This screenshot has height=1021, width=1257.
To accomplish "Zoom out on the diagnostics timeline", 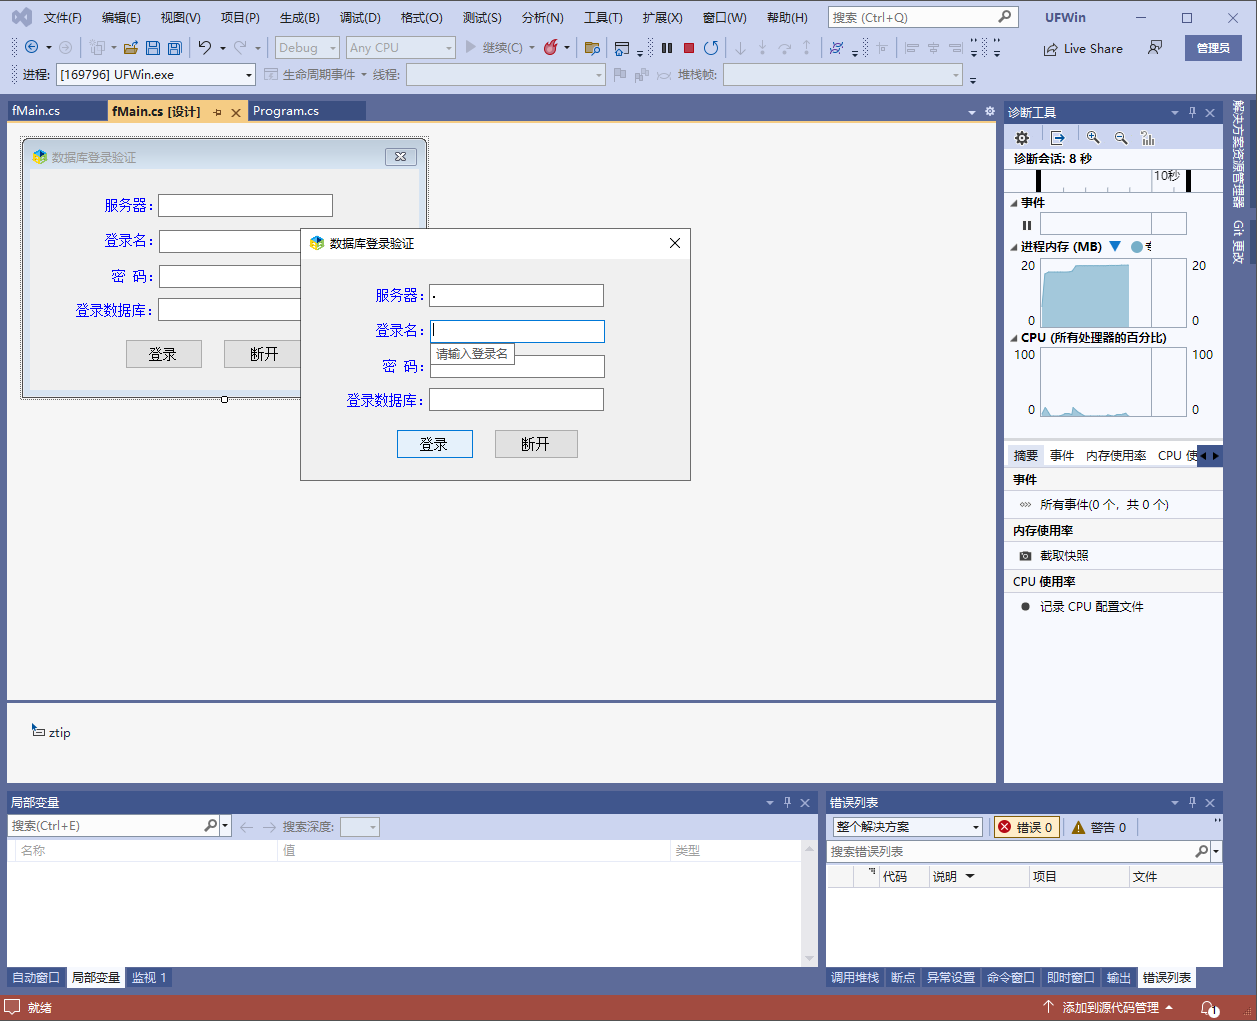I will pyautogui.click(x=1121, y=138).
